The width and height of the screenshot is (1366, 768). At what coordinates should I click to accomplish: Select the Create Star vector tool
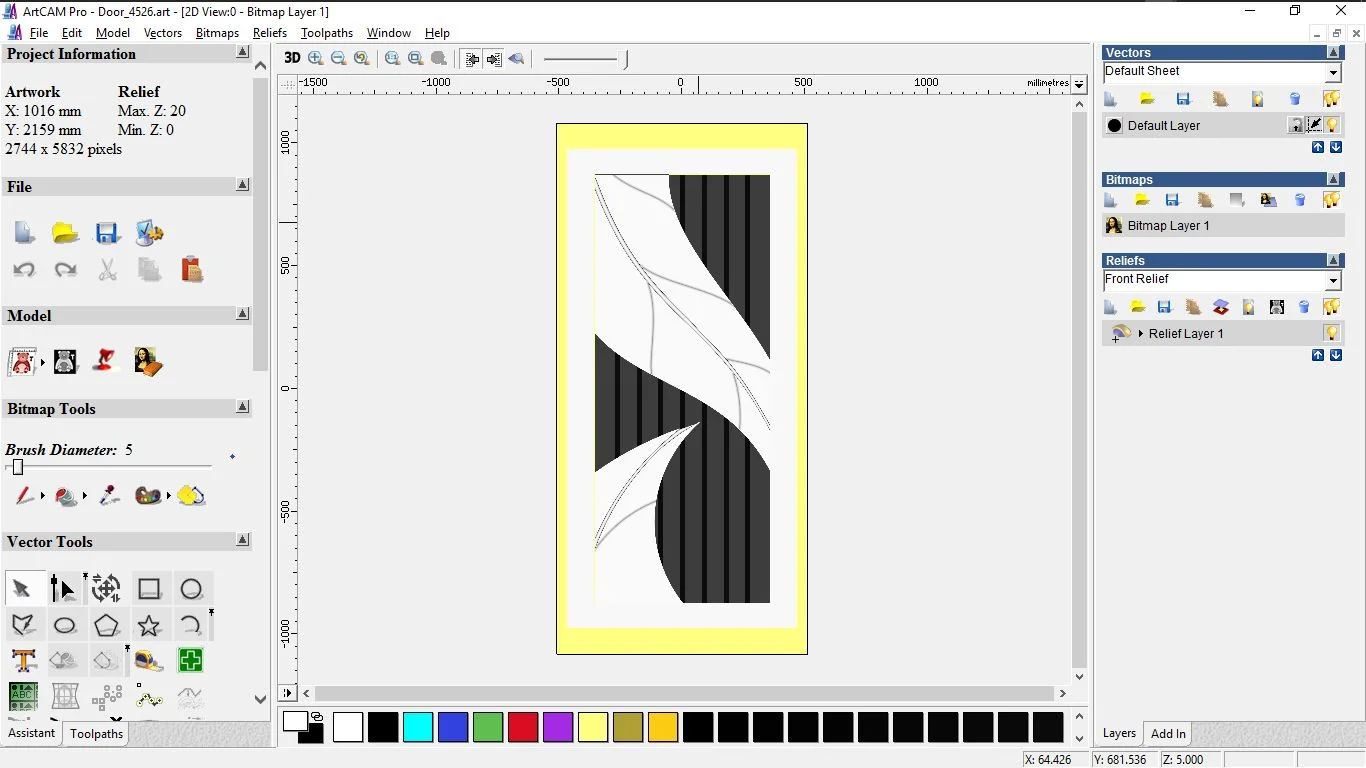(x=149, y=626)
